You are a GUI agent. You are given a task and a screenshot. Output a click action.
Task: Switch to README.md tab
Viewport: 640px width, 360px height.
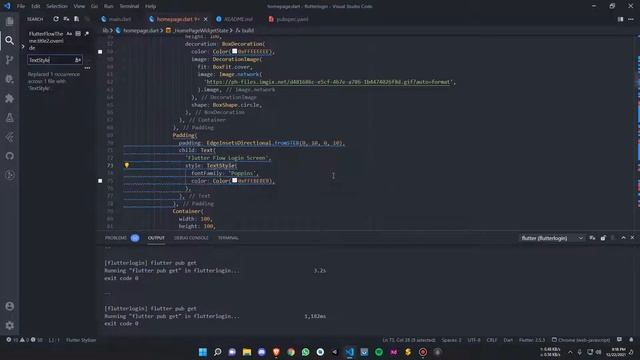click(x=238, y=19)
